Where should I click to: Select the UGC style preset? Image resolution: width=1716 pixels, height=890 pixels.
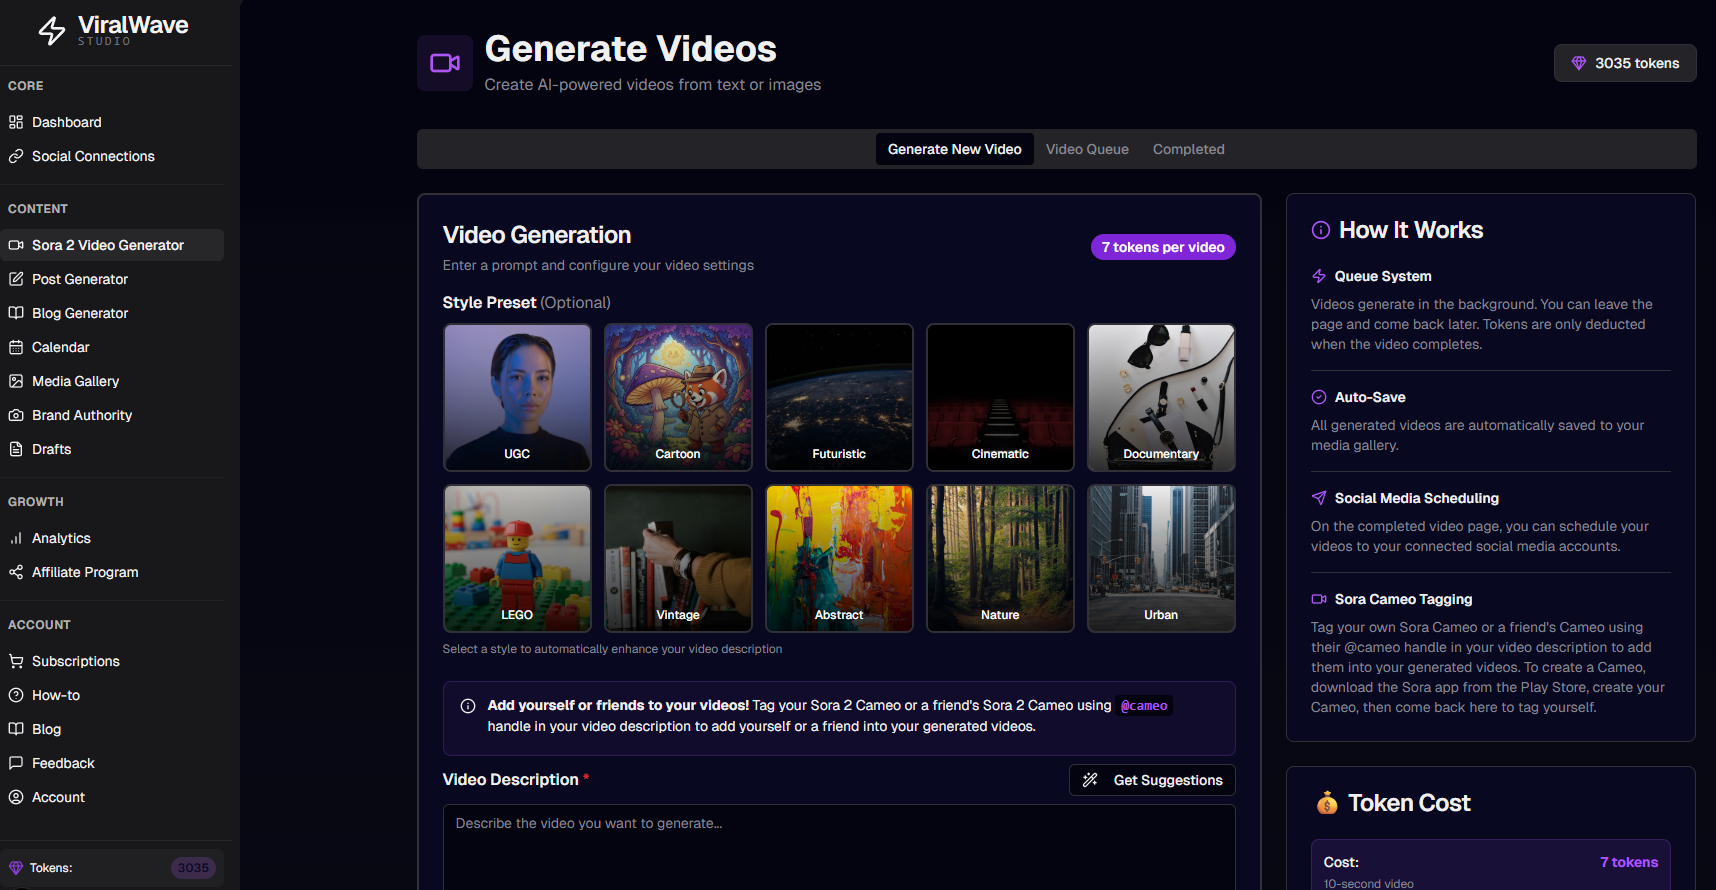tap(517, 397)
